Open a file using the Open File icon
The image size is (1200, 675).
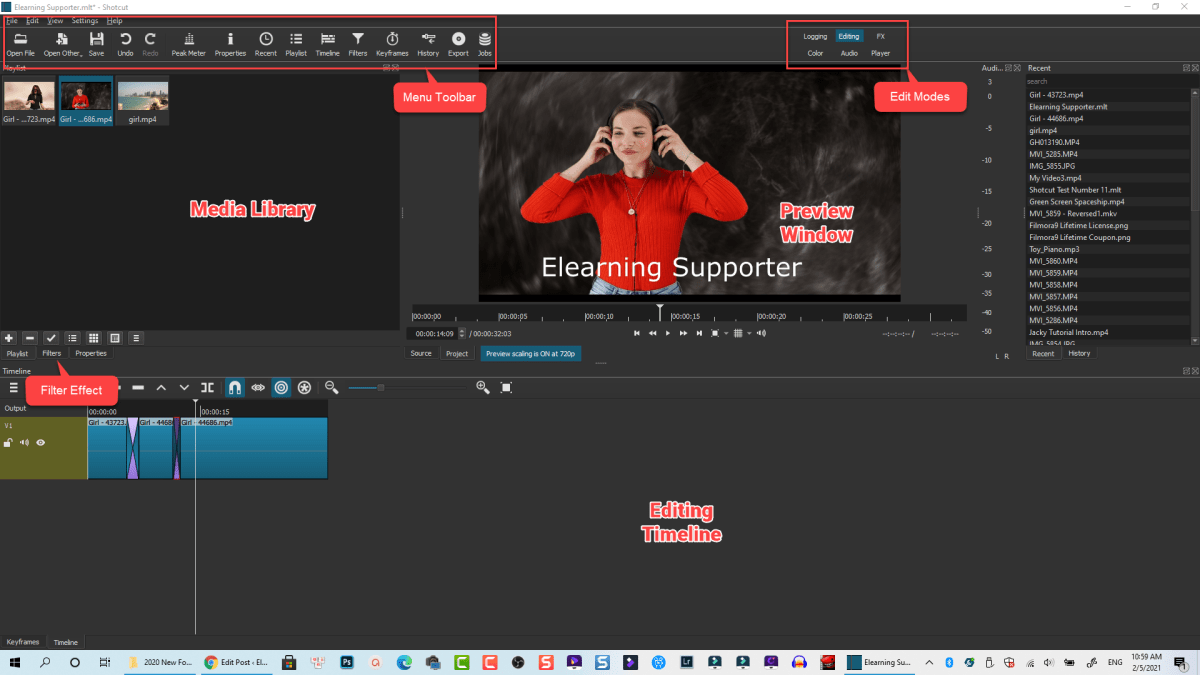20,41
